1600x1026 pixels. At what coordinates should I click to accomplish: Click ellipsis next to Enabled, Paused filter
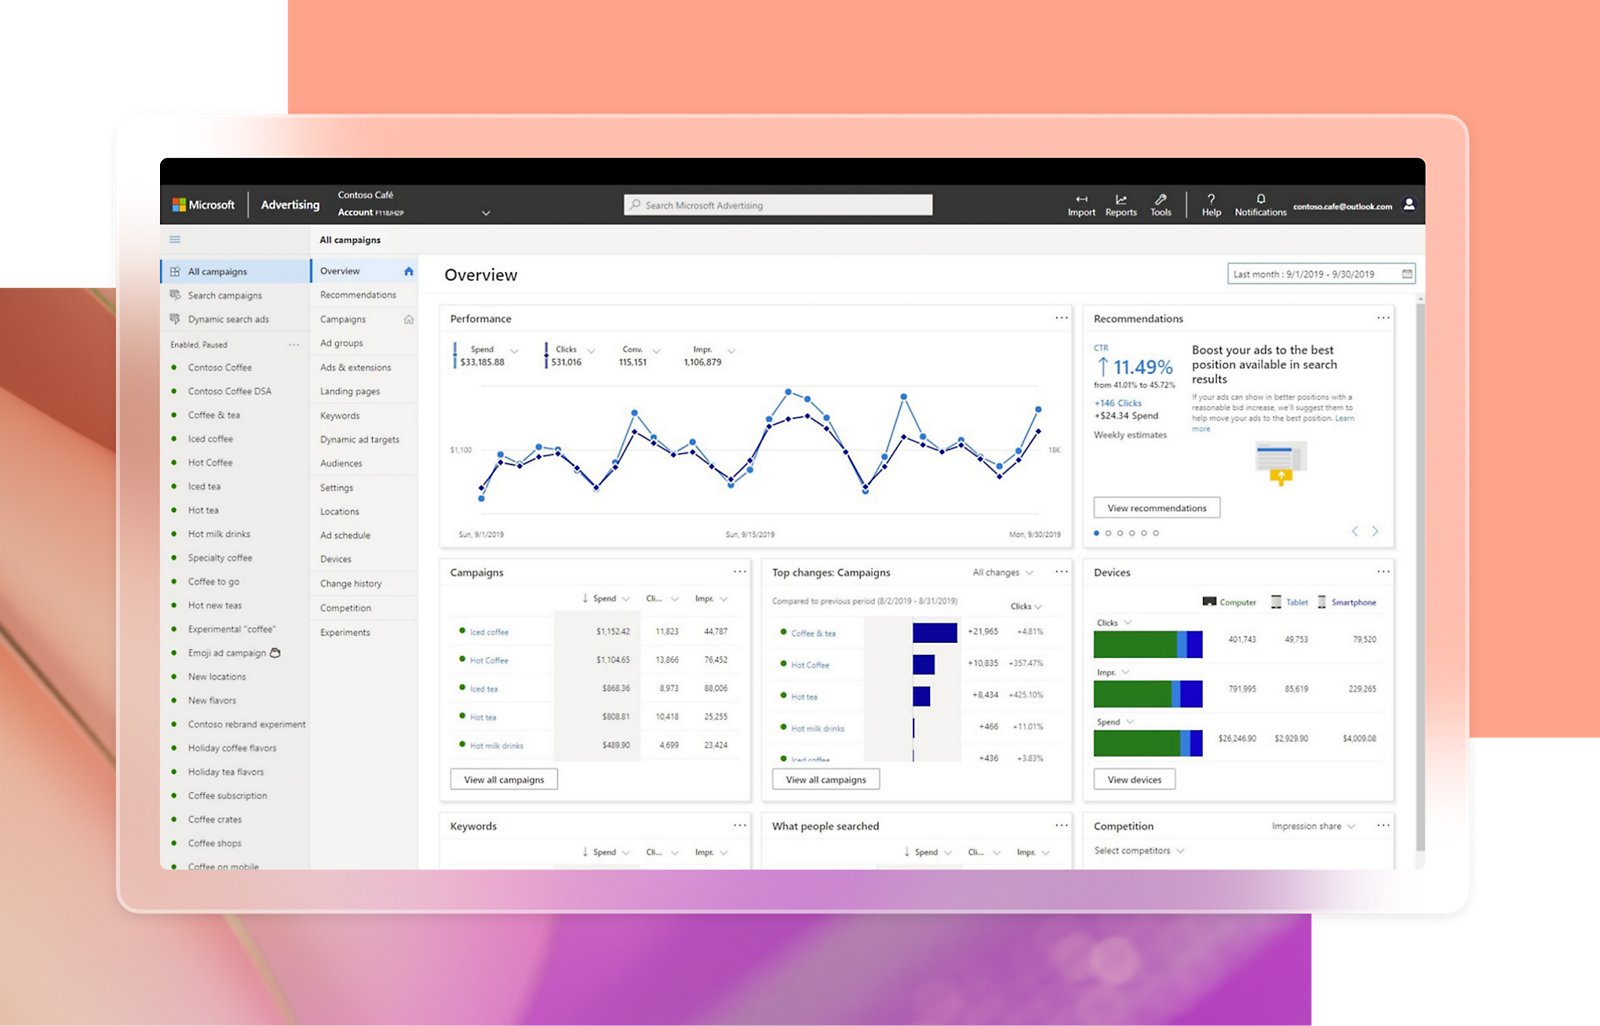click(x=294, y=345)
